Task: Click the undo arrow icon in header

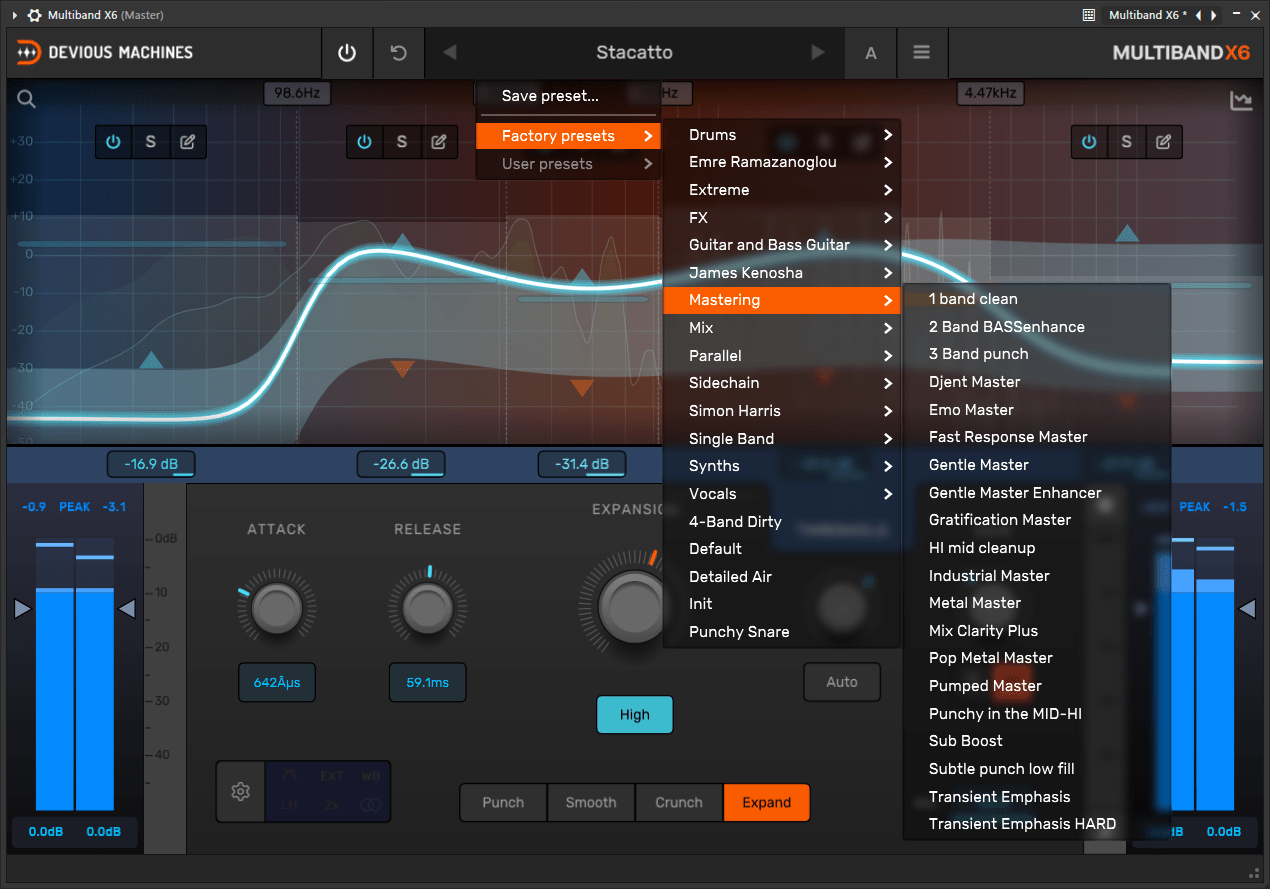Action: tap(399, 53)
